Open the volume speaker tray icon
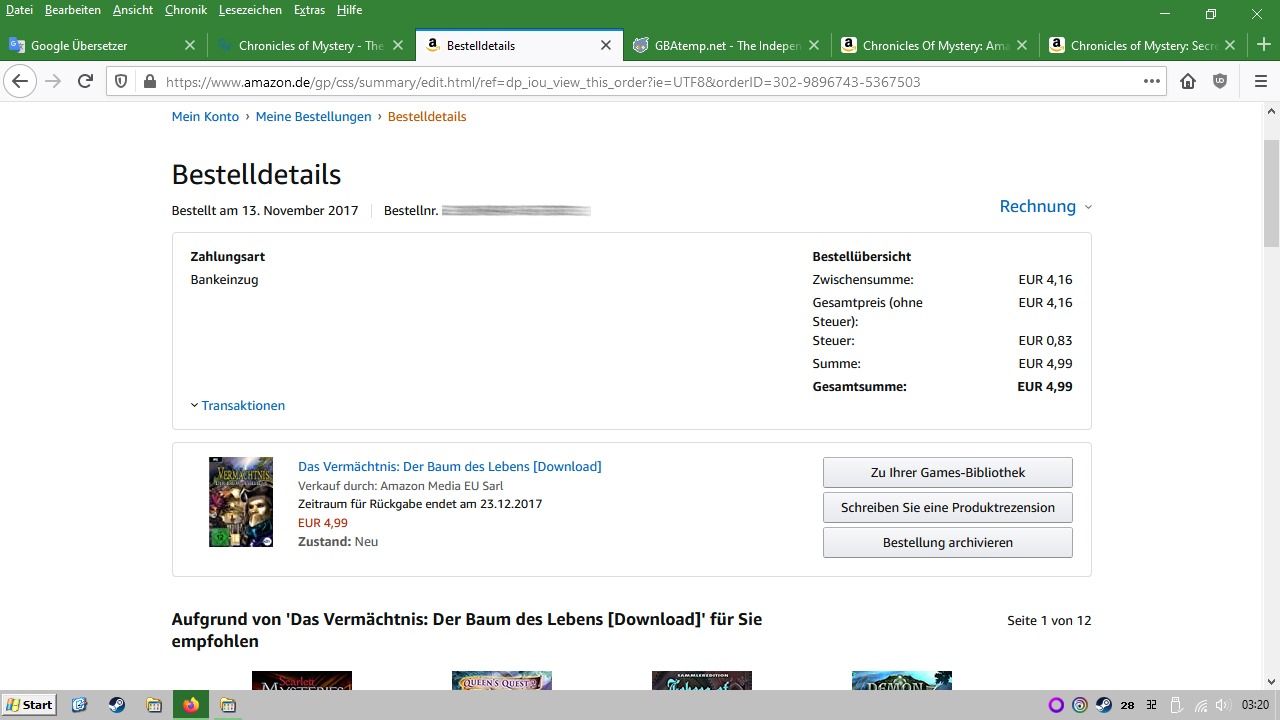Viewport: 1280px width, 720px height. tap(1223, 705)
